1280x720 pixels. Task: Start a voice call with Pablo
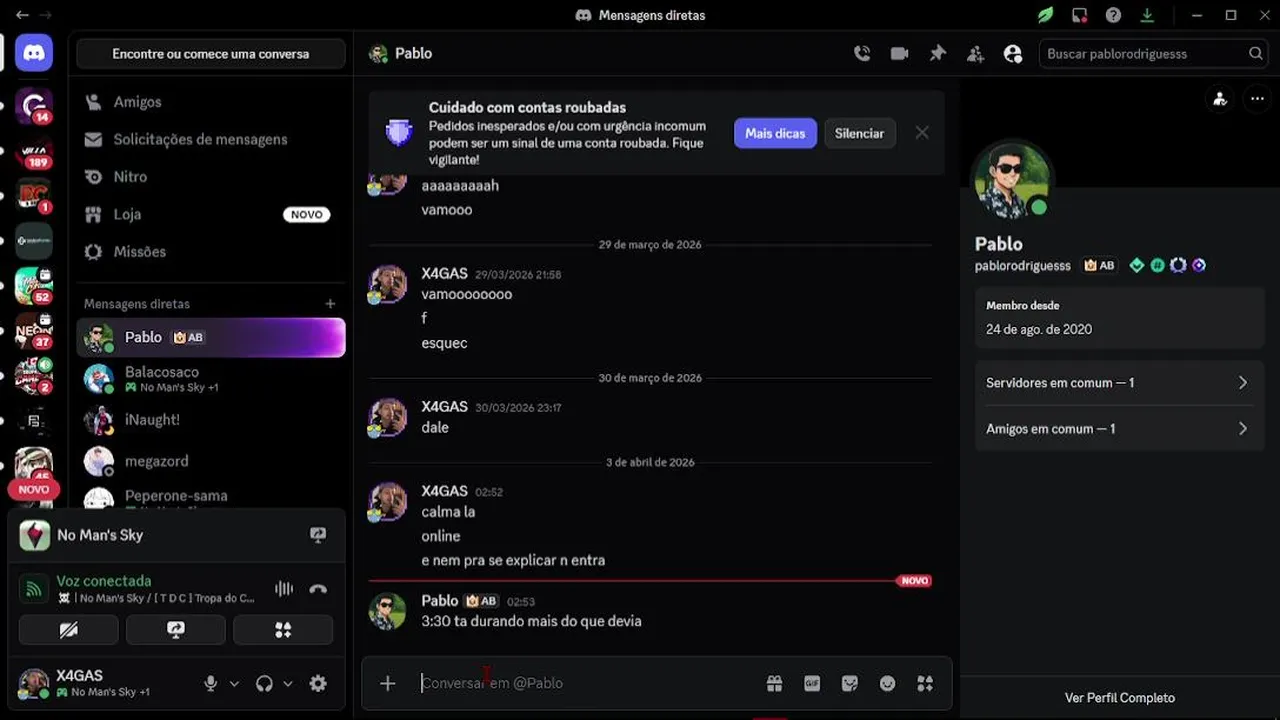[x=862, y=54]
